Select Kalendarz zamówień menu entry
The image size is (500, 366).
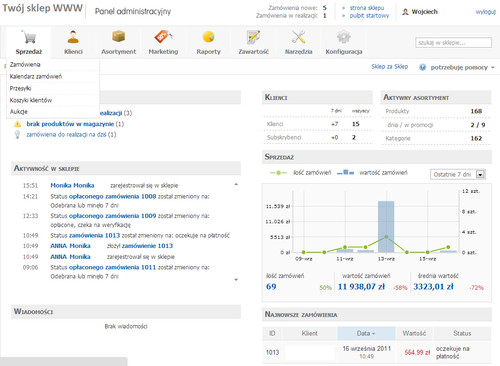pyautogui.click(x=36, y=76)
